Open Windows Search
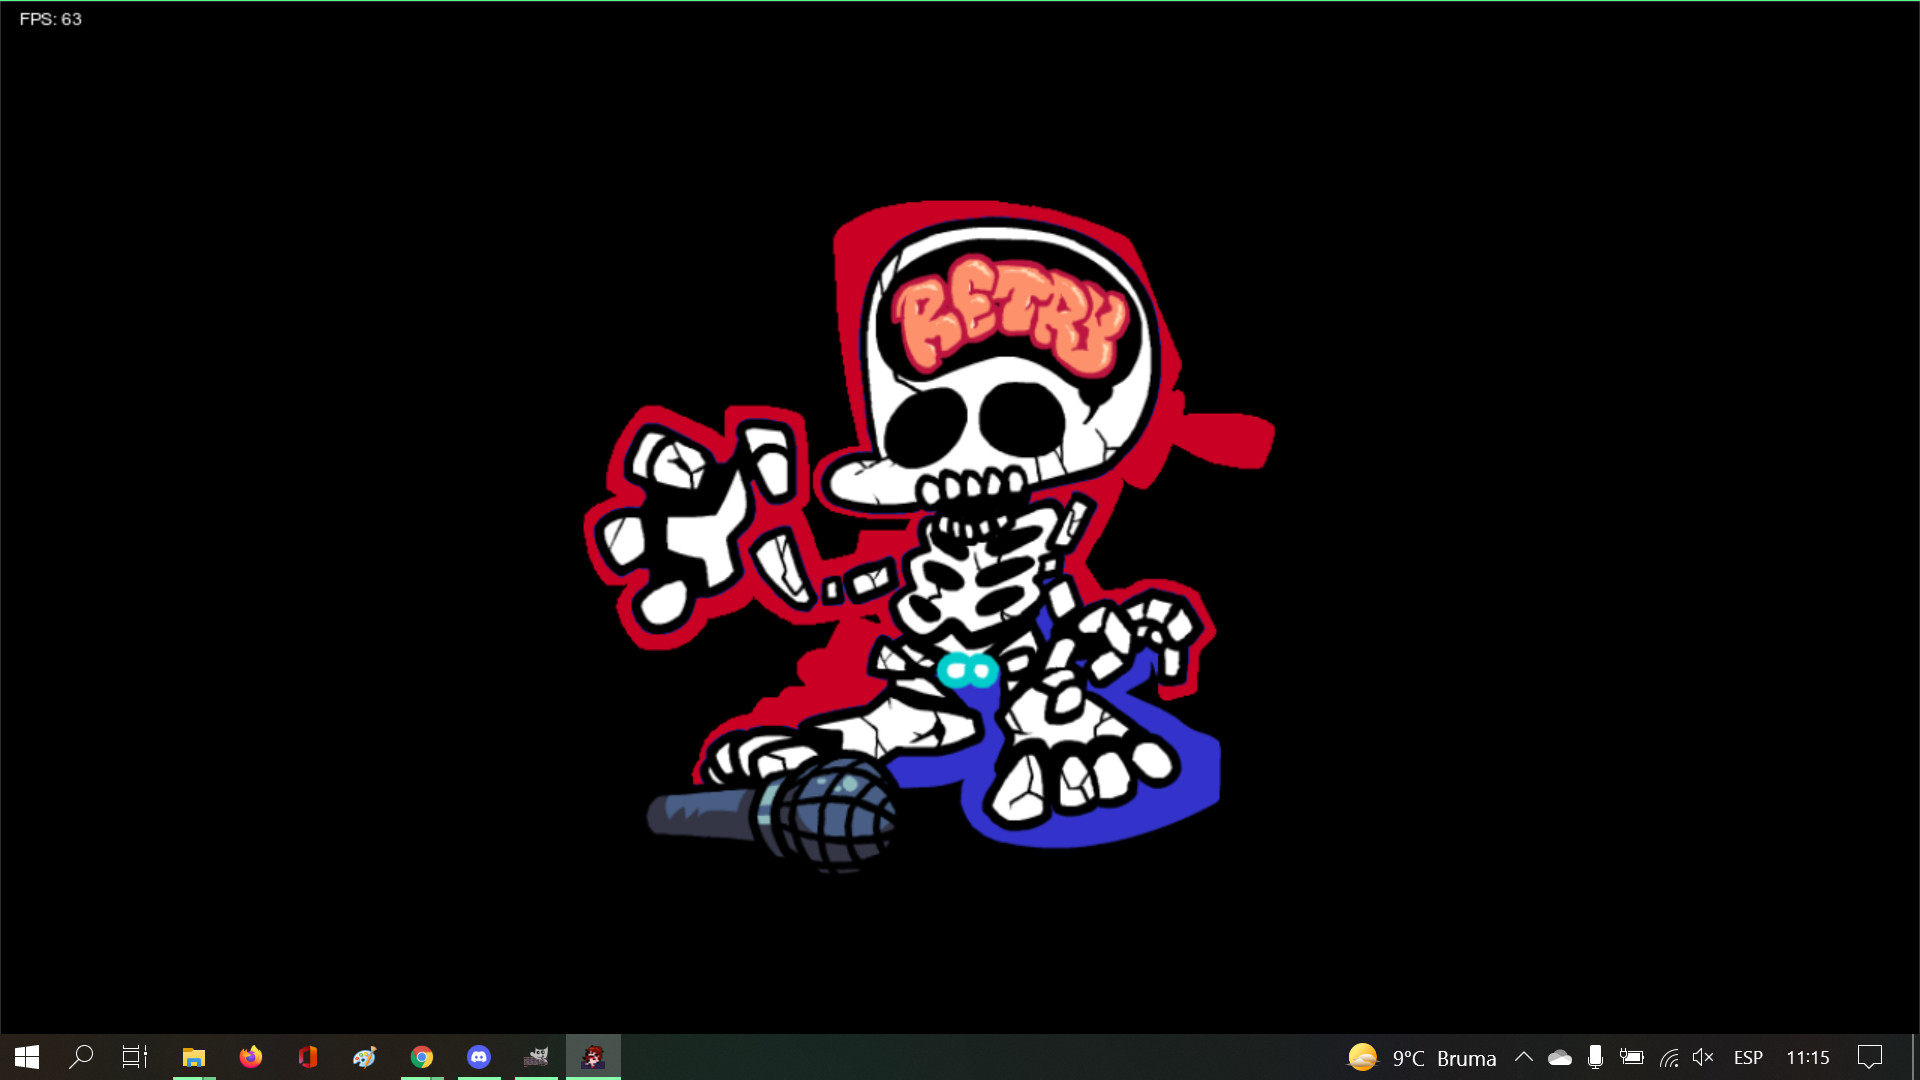The width and height of the screenshot is (1920, 1080). pyautogui.click(x=80, y=1056)
